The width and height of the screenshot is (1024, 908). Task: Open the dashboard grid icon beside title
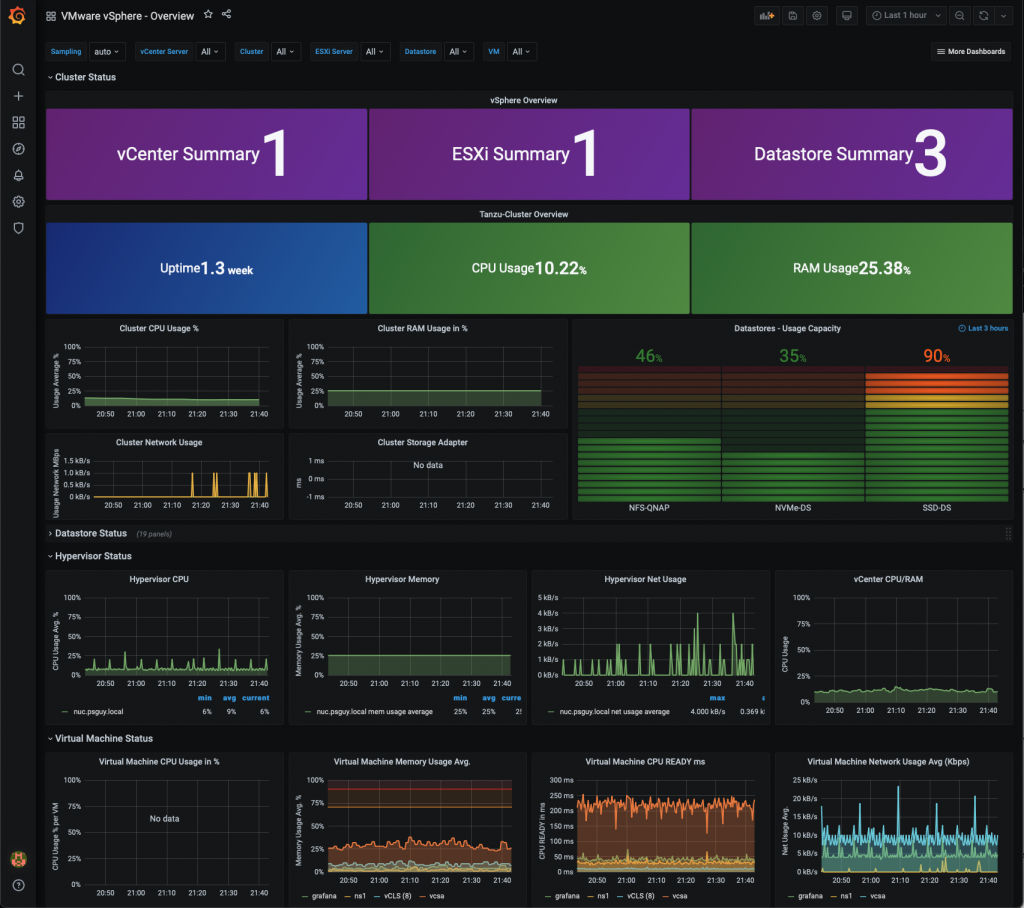[x=51, y=16]
